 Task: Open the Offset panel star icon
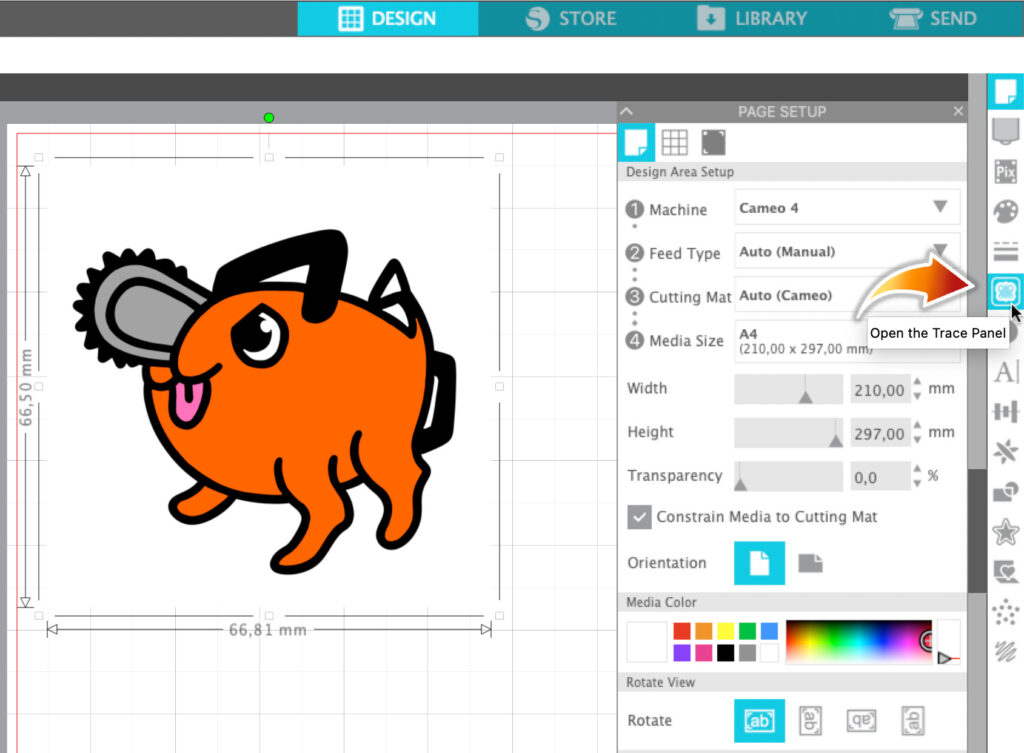tap(1006, 531)
